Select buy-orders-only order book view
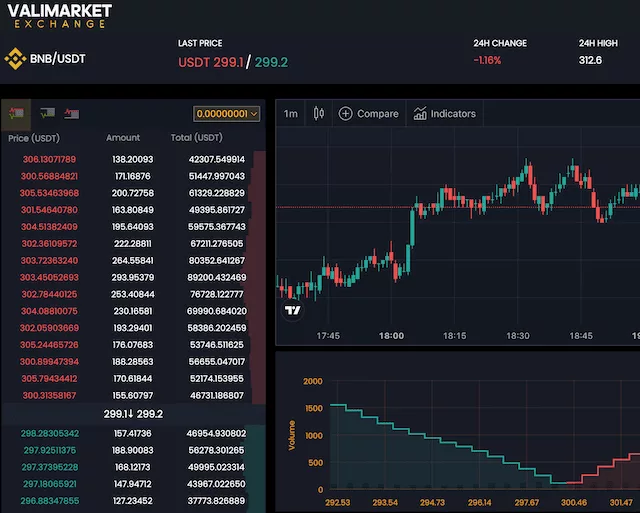Viewport: 640px width, 513px height. (x=47, y=113)
